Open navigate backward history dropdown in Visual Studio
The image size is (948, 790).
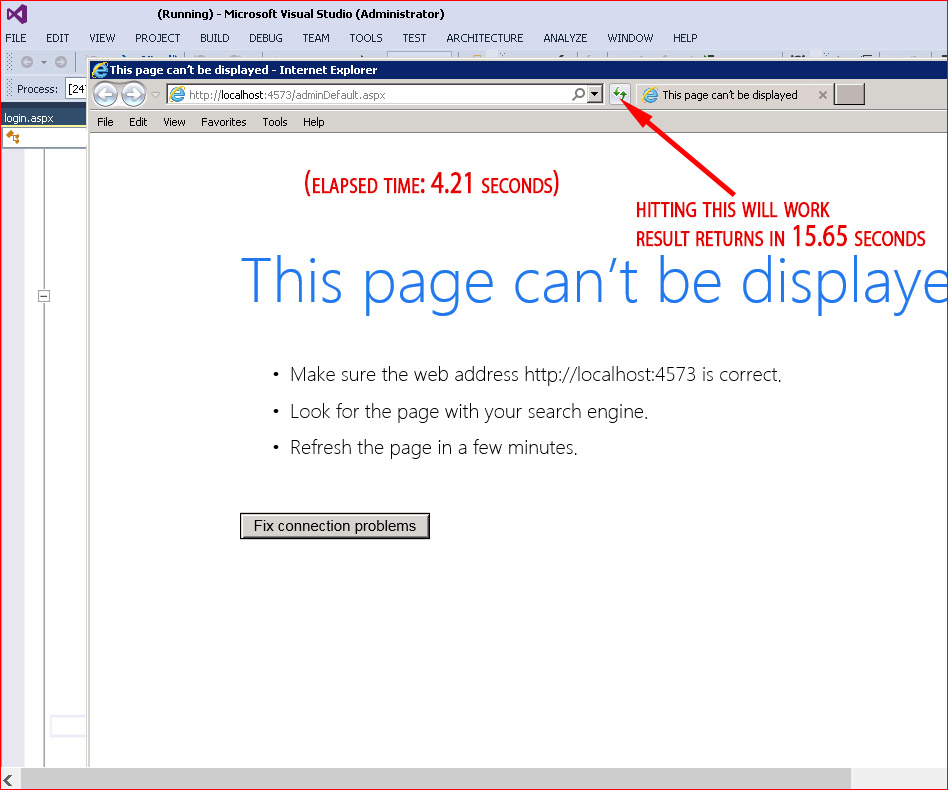44,62
